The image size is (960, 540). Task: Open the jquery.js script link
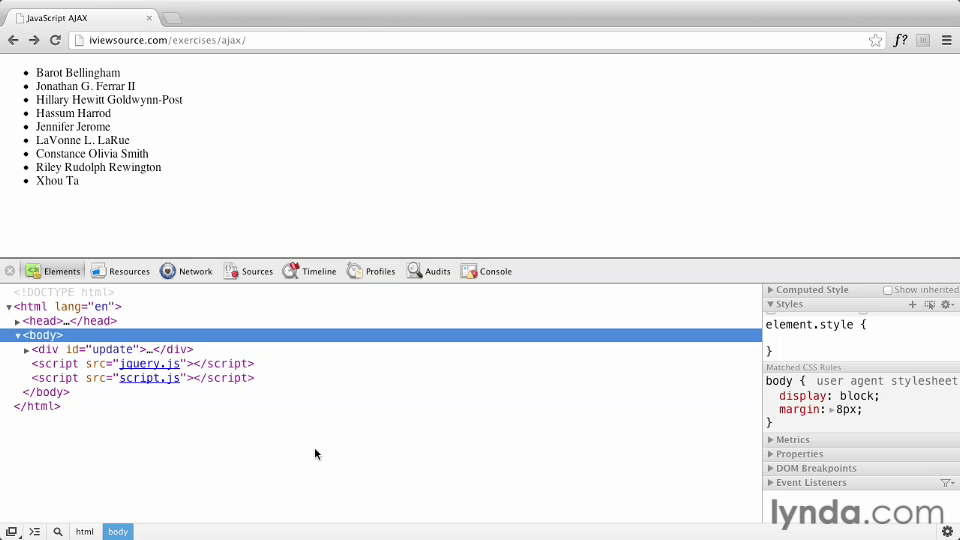tap(149, 364)
